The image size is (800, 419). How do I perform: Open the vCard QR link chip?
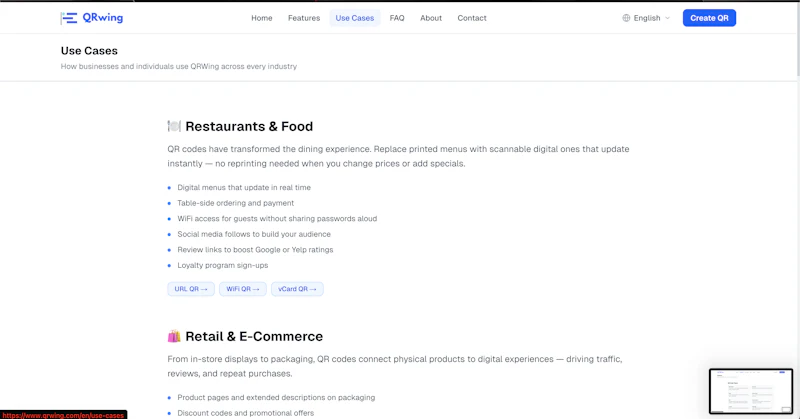click(297, 289)
